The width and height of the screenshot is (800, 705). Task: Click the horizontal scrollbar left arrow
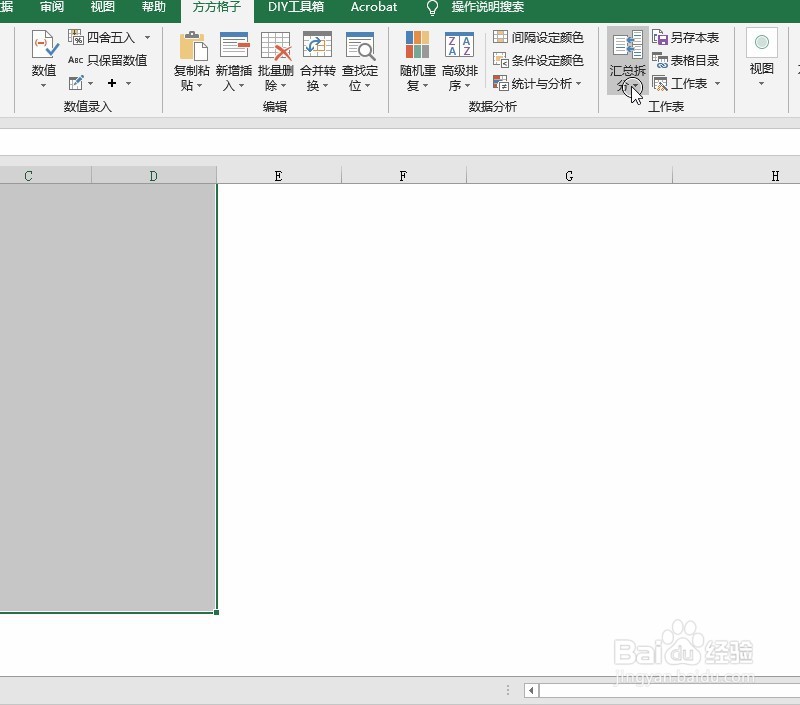531,691
